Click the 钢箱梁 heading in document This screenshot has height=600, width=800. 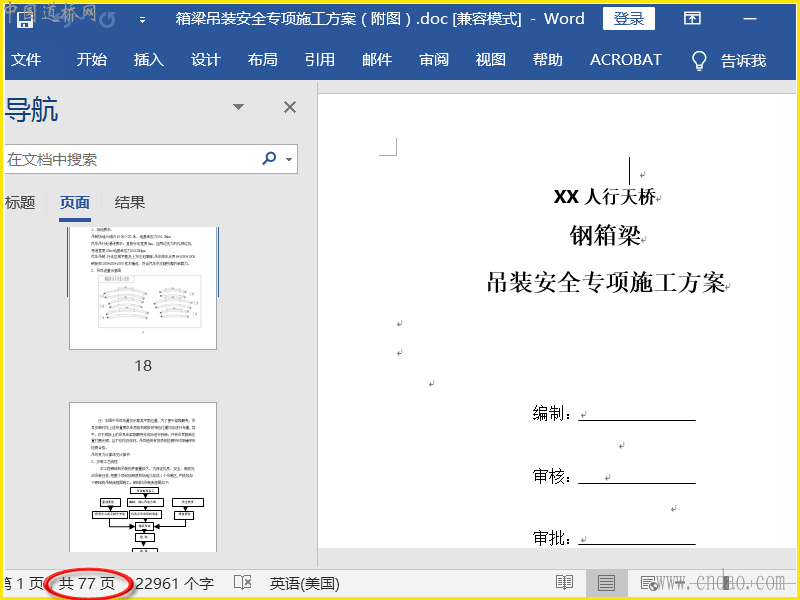pos(605,236)
